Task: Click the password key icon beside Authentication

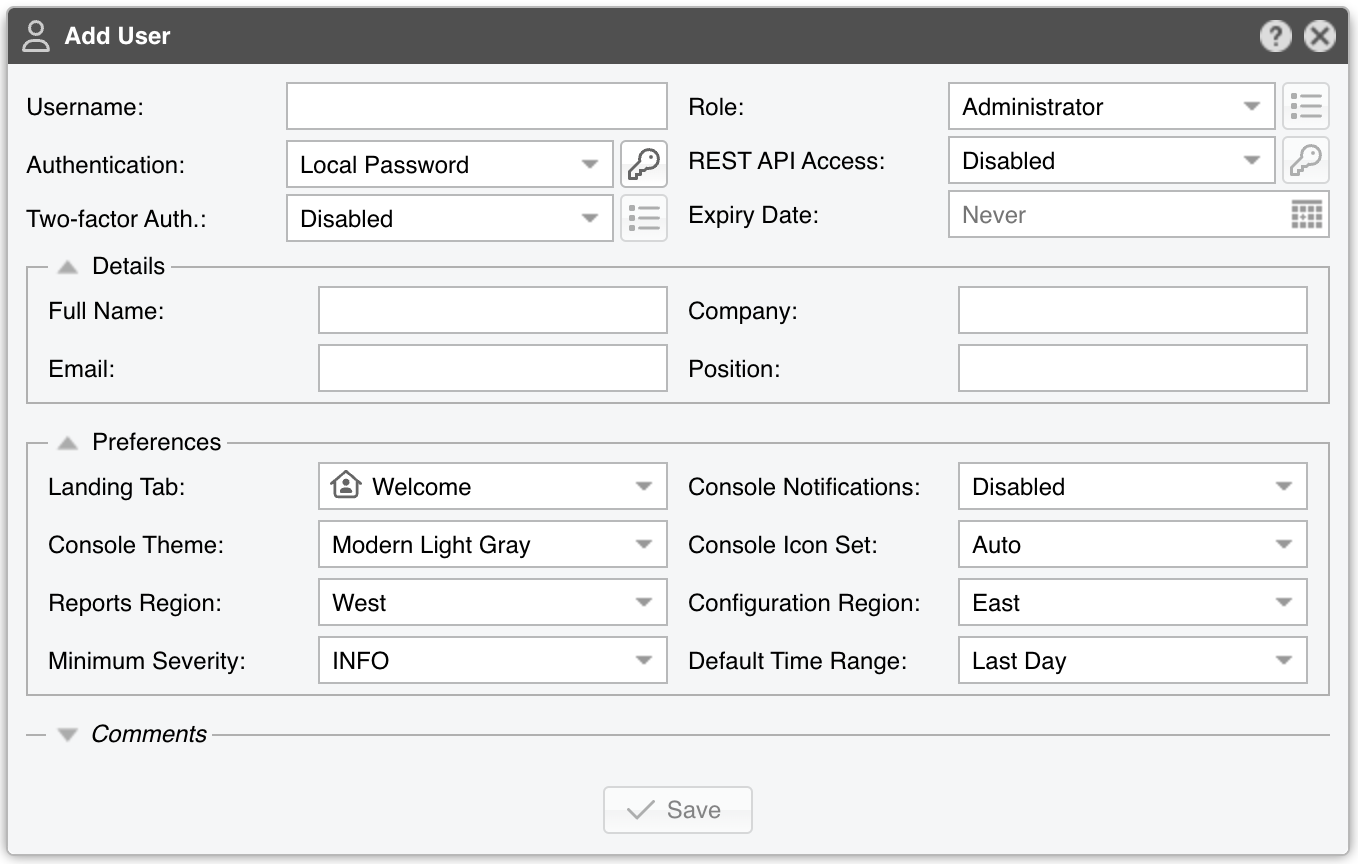Action: [x=644, y=164]
